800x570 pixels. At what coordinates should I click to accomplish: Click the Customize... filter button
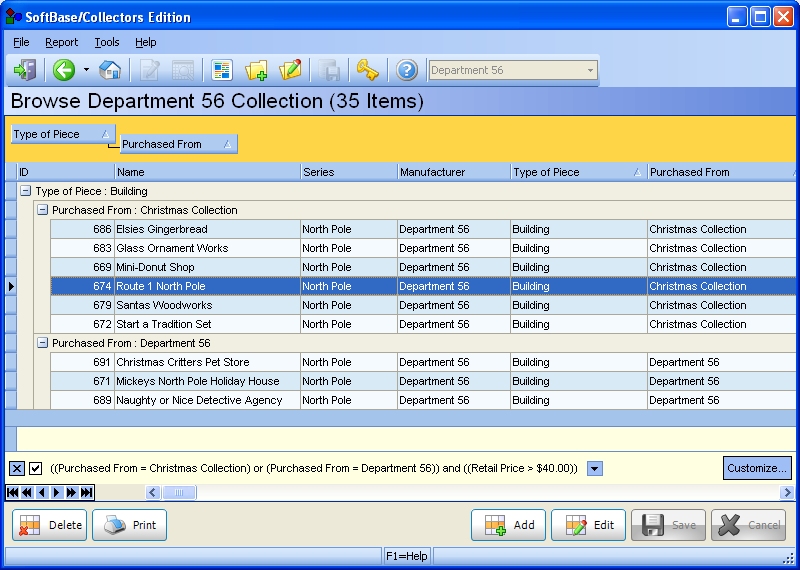757,468
